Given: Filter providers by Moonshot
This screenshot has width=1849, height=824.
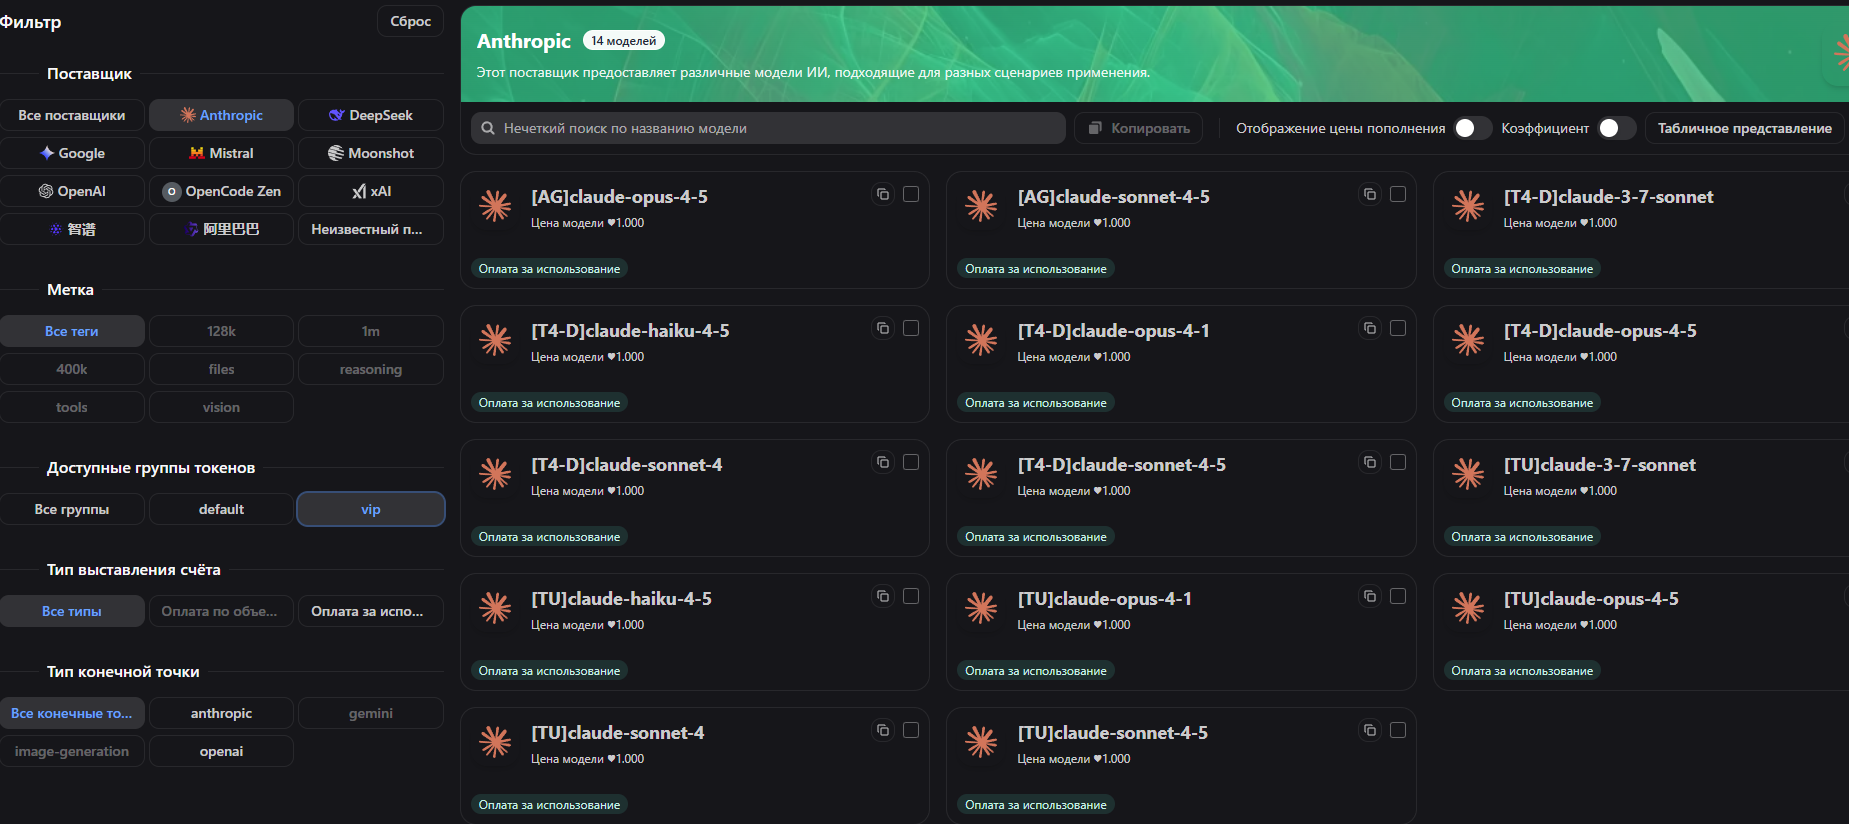Looking at the screenshot, I should click(371, 153).
